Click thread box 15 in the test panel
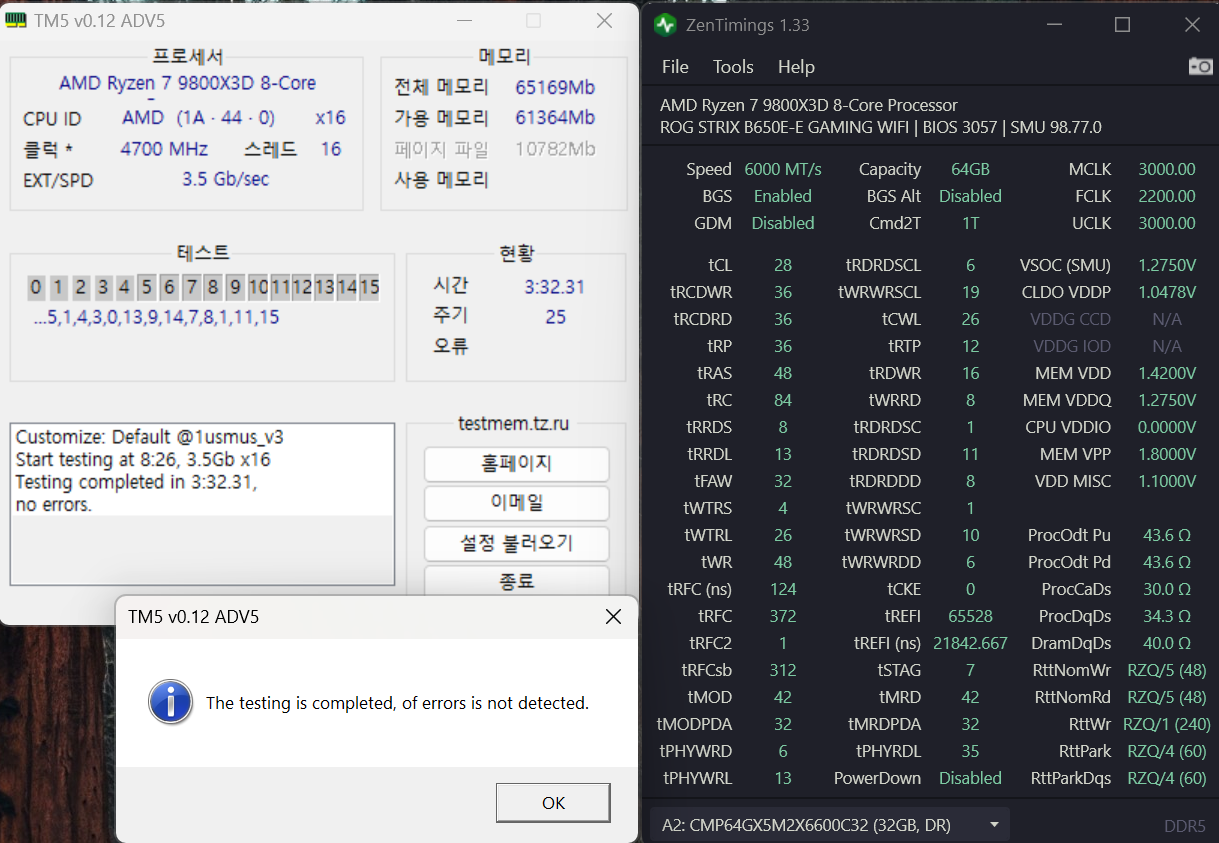 click(x=370, y=288)
